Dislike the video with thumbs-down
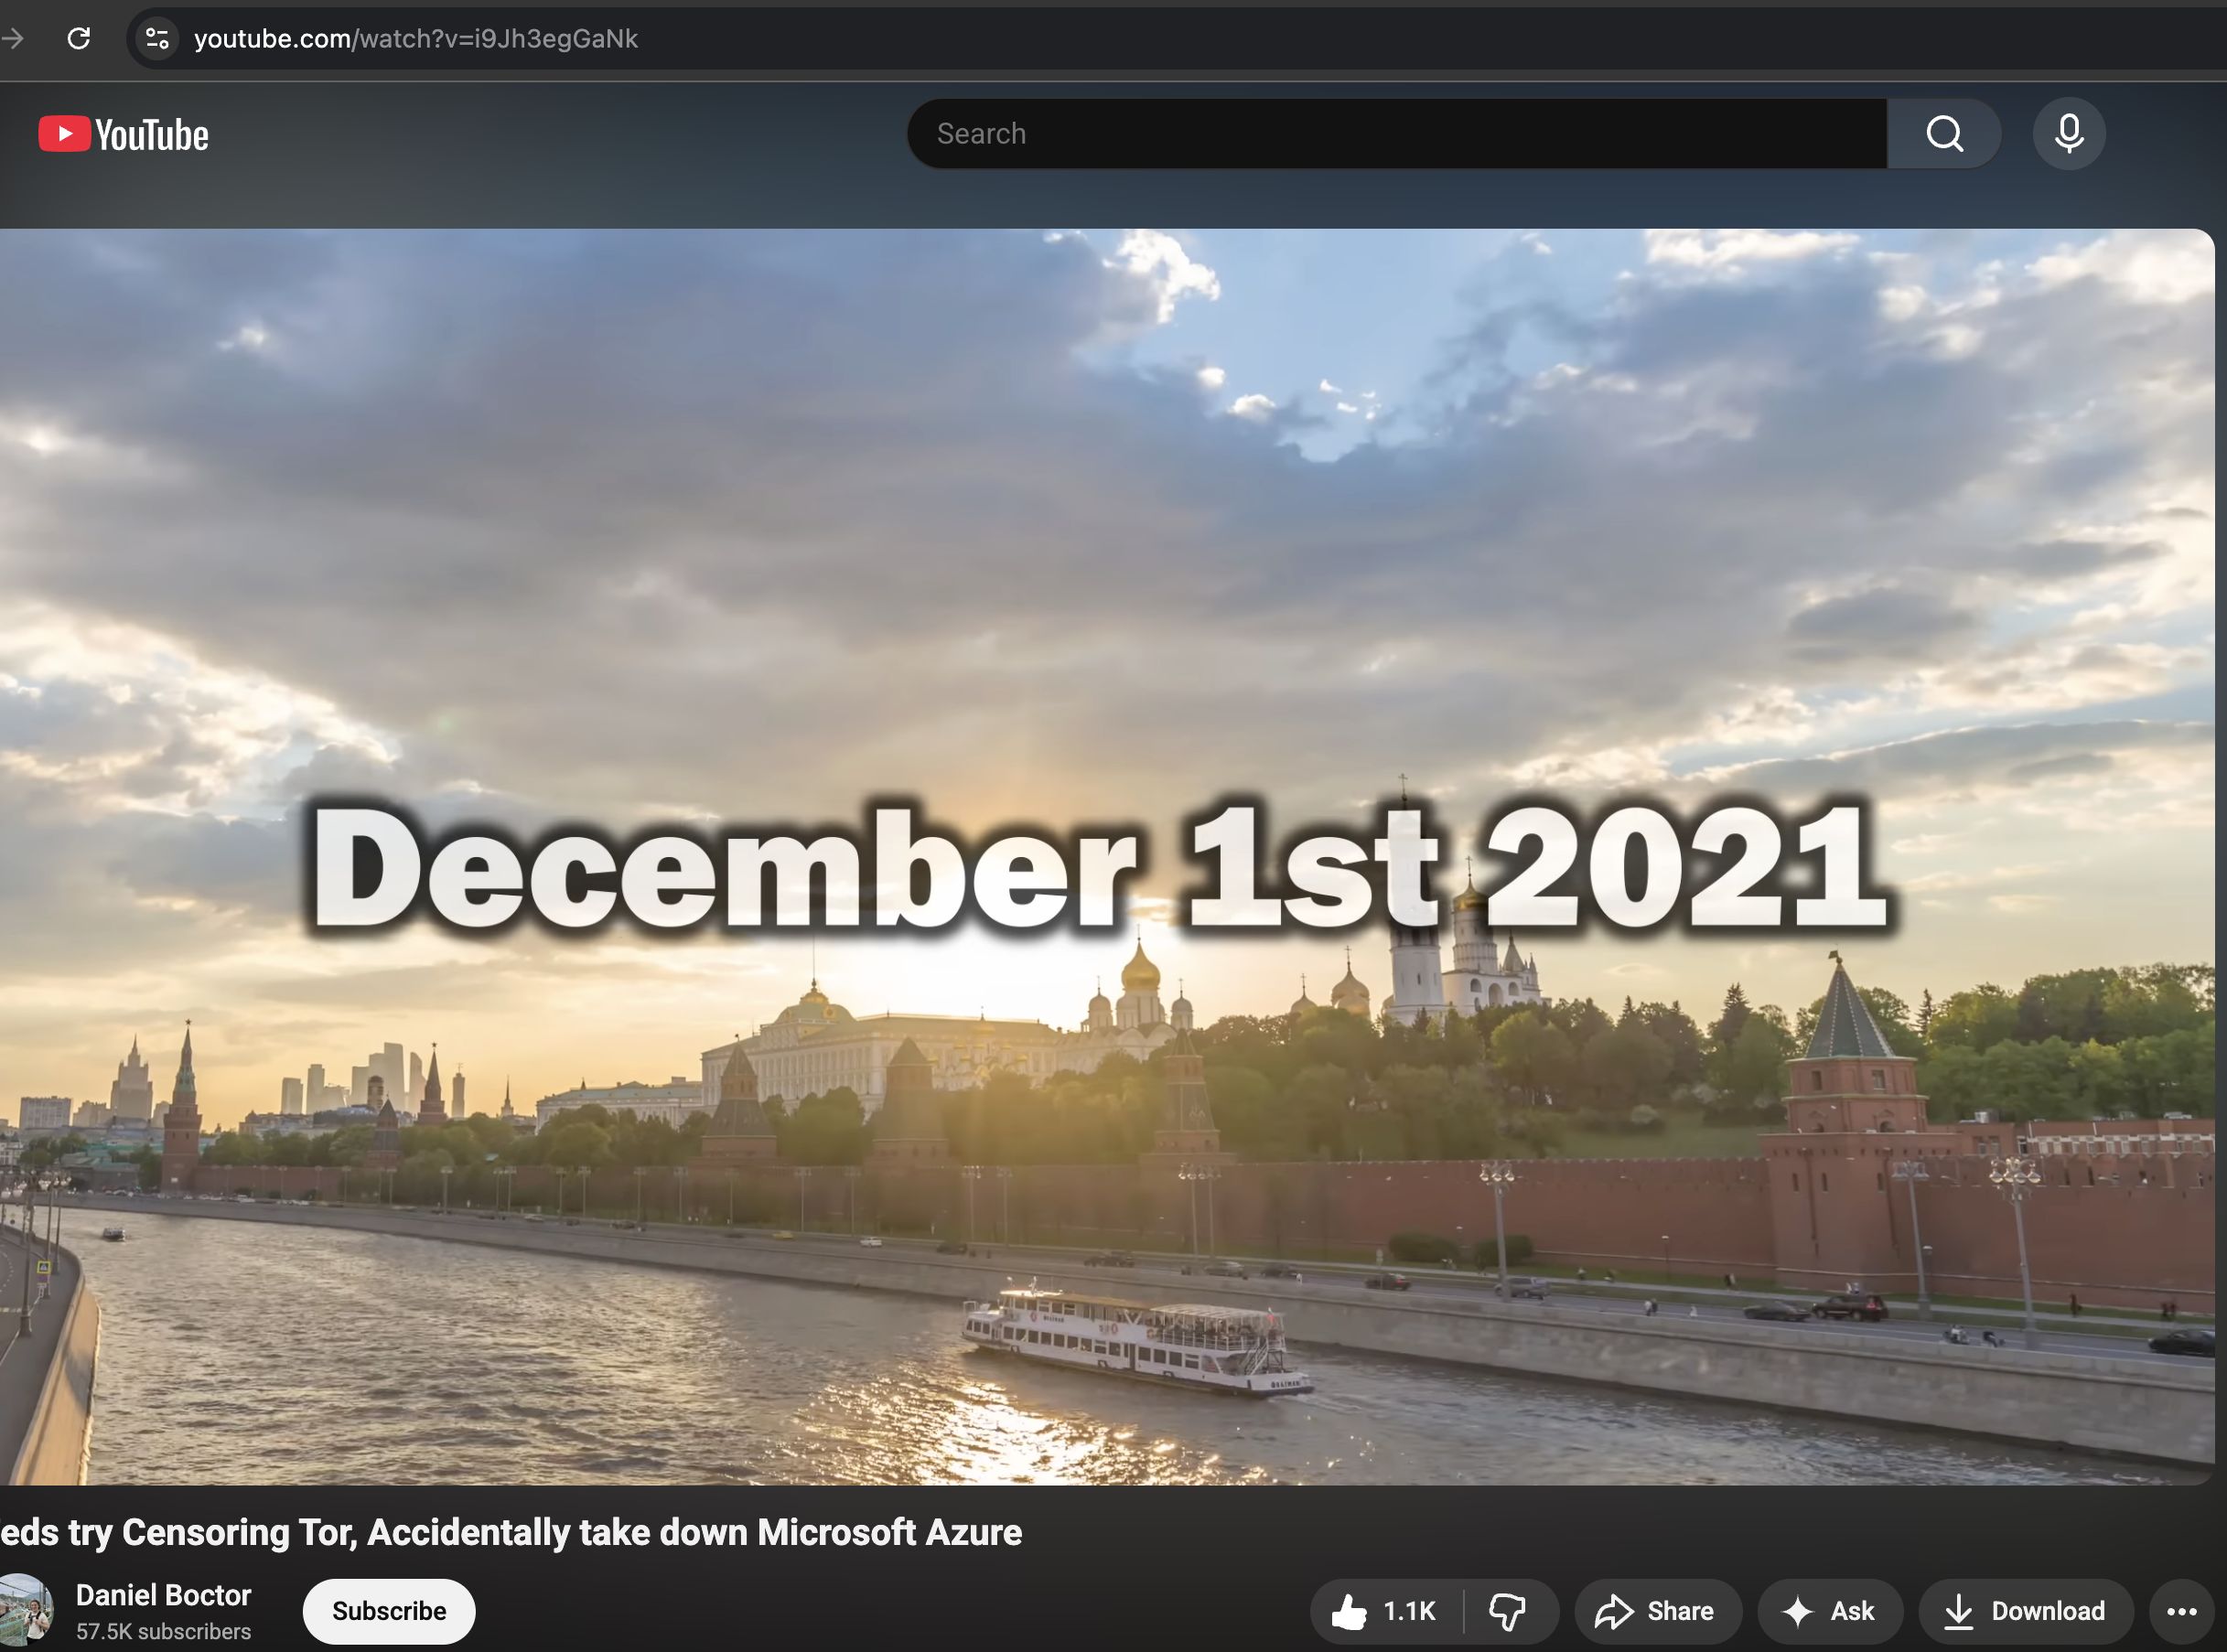The image size is (2227, 1652). coord(1507,1611)
